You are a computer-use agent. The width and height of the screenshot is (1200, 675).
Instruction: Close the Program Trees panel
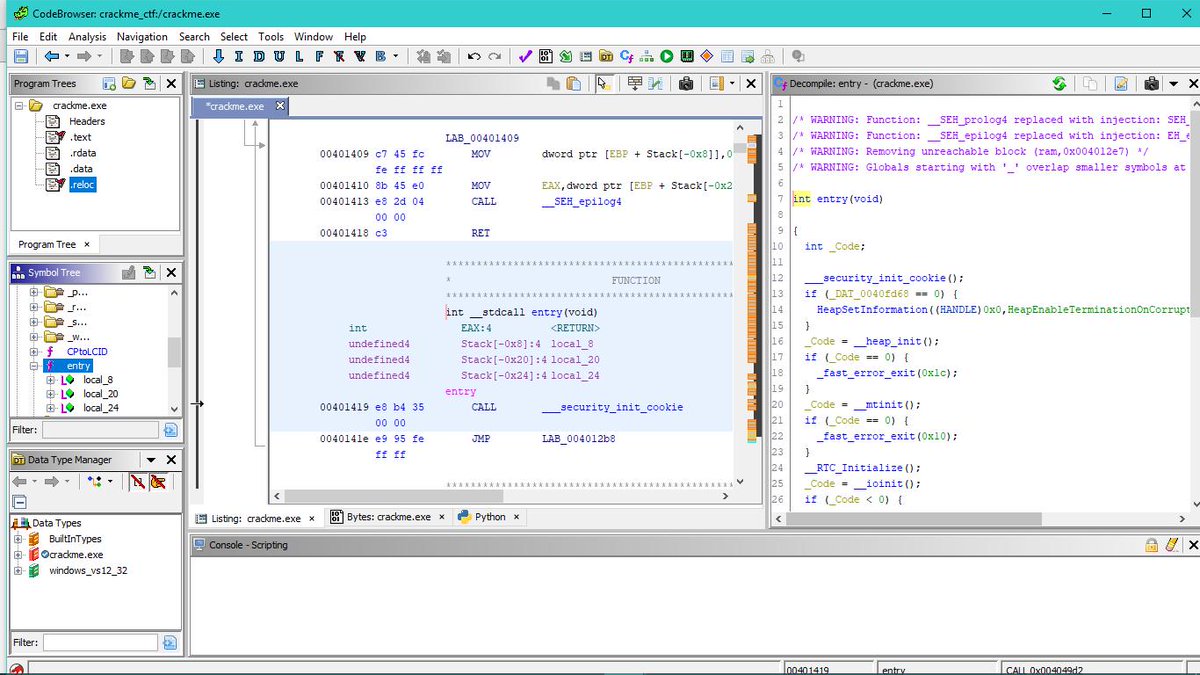point(171,84)
